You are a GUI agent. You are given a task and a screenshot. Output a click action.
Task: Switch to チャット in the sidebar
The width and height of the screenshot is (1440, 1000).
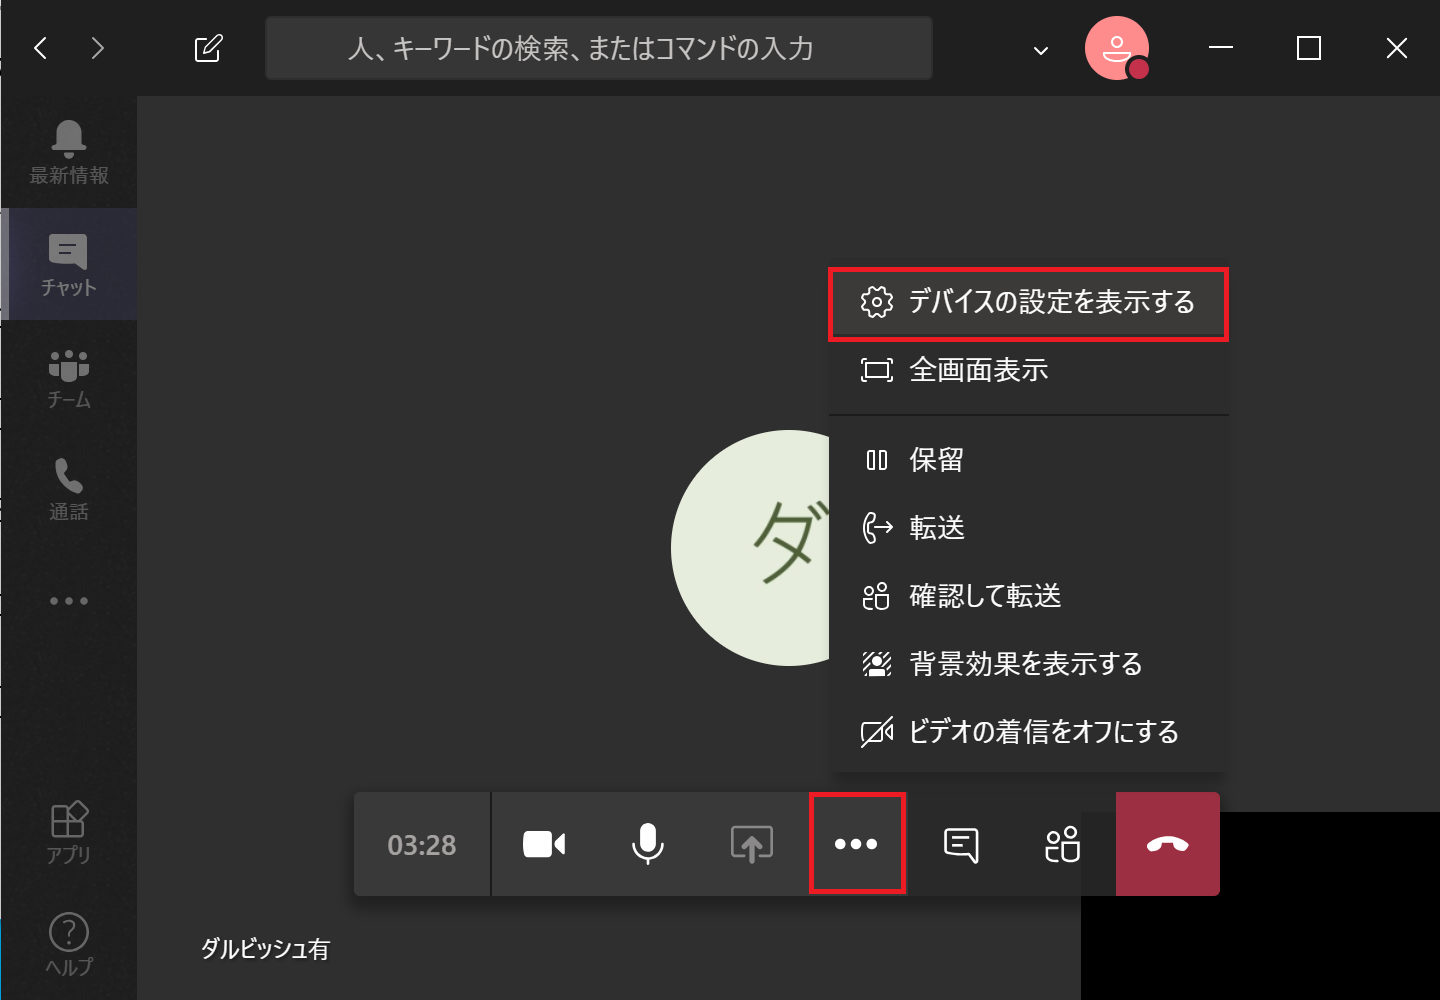point(69,264)
